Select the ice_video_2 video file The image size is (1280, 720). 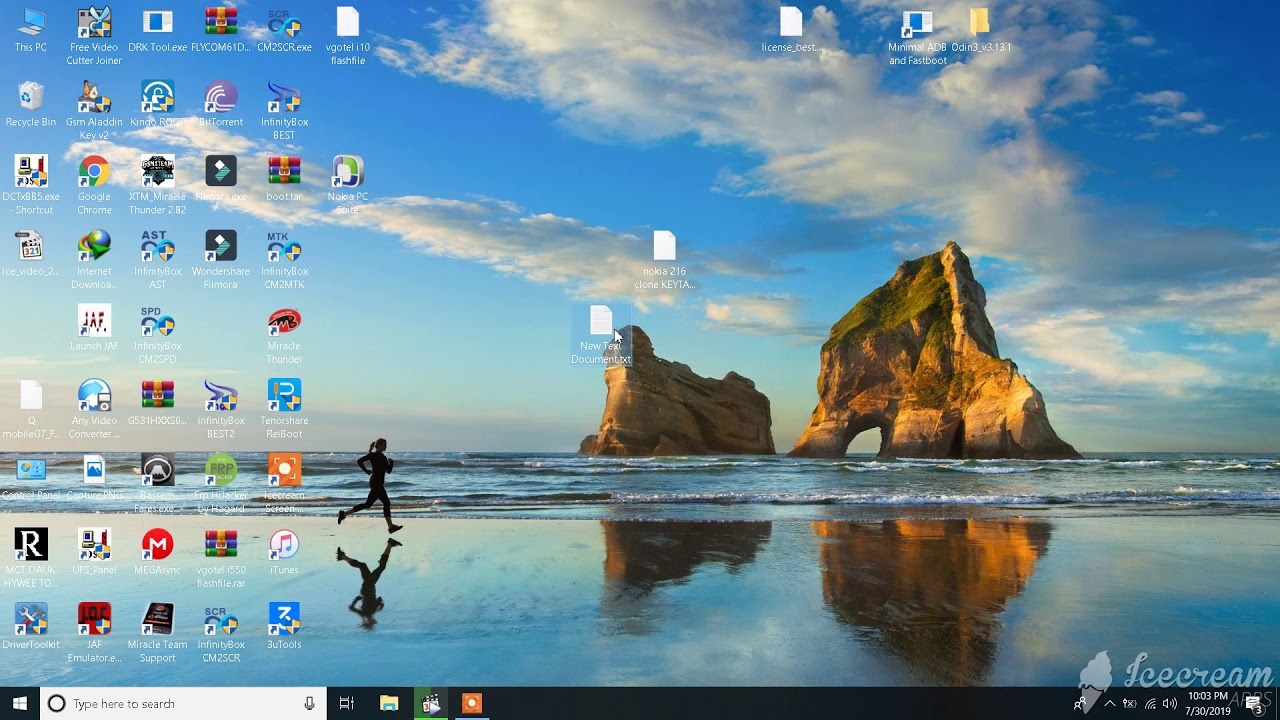[x=31, y=254]
